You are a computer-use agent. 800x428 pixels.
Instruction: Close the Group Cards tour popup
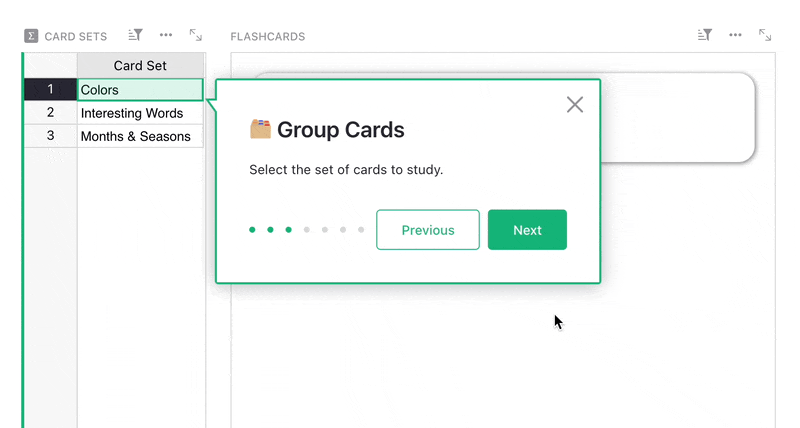[x=575, y=104]
